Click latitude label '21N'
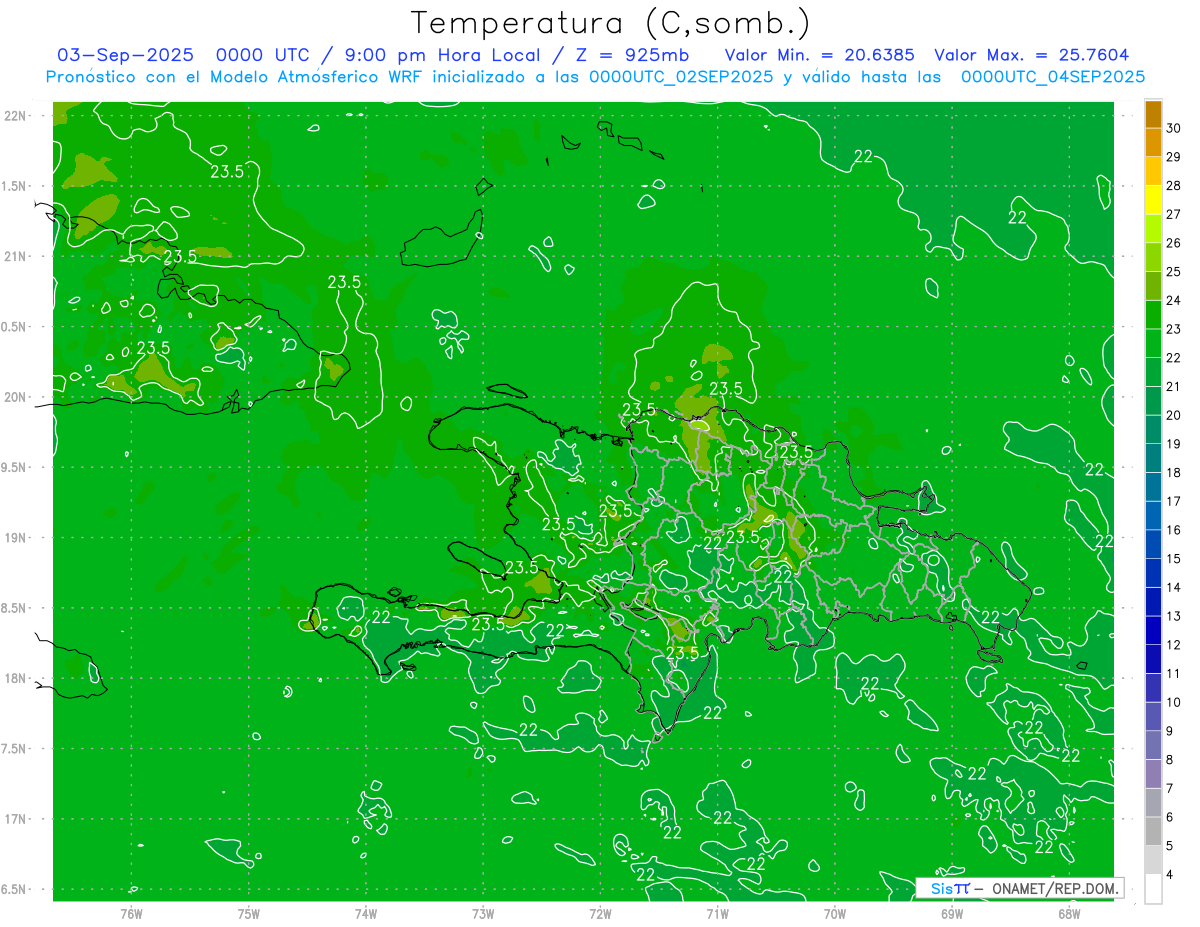This screenshot has height=927, width=1200. pos(17,257)
